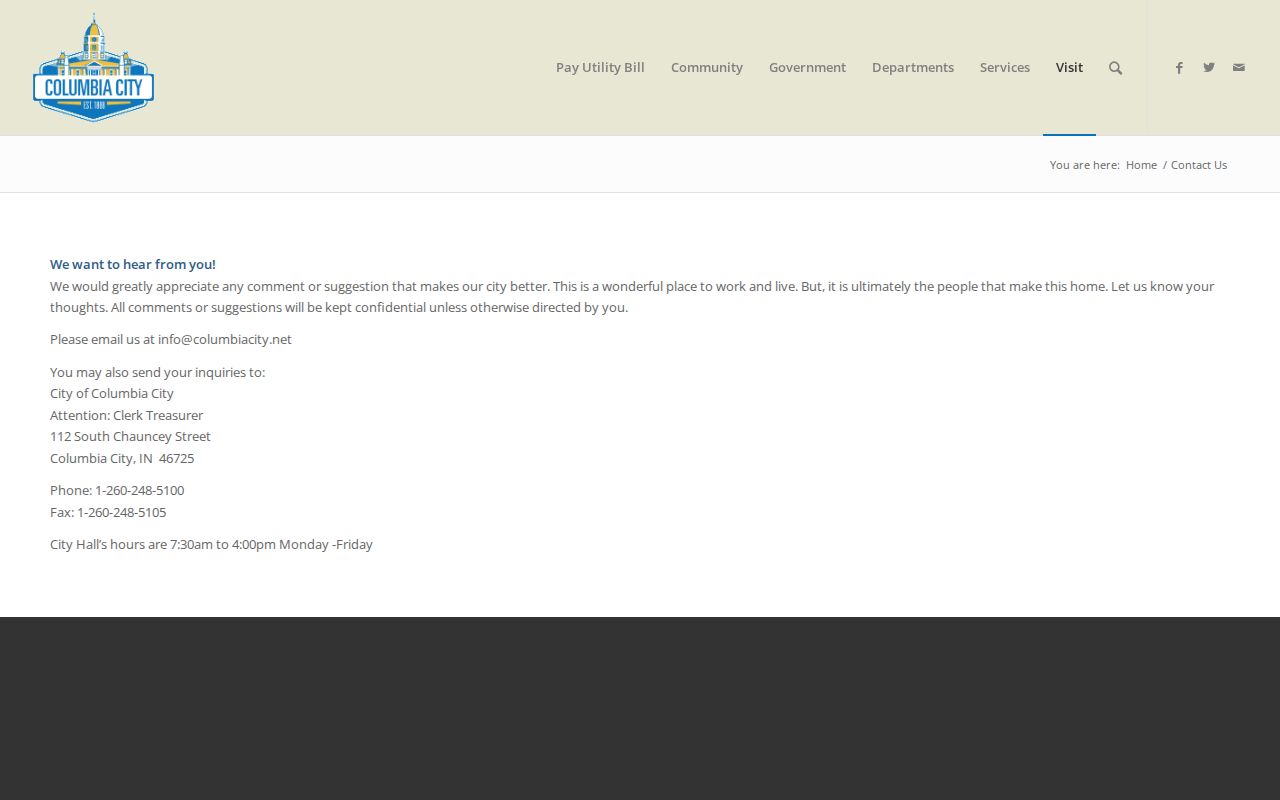Click 'Columbia City, IN 46725' line

pyautogui.click(x=122, y=458)
